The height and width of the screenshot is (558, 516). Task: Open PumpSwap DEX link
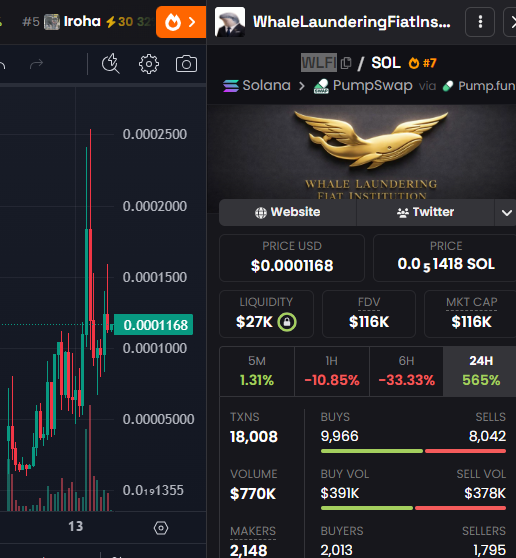[363, 86]
